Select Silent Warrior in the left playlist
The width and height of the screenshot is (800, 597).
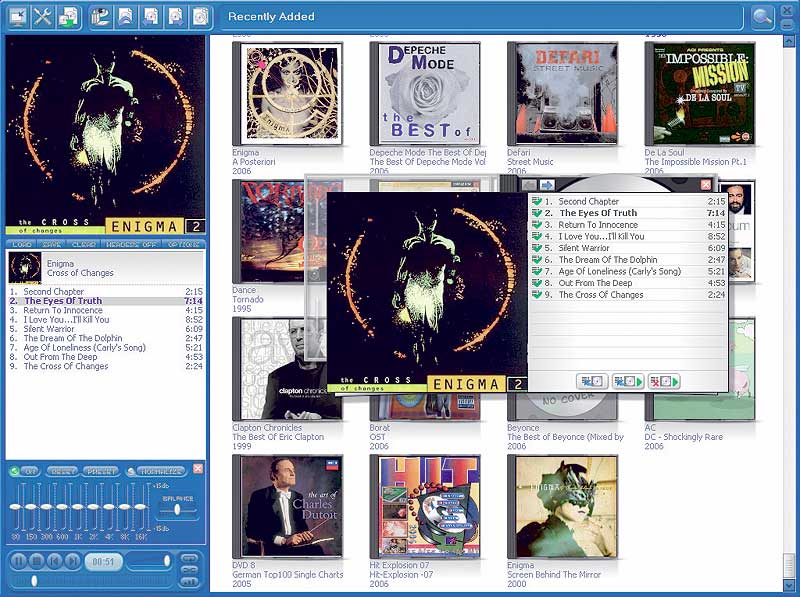(106, 329)
